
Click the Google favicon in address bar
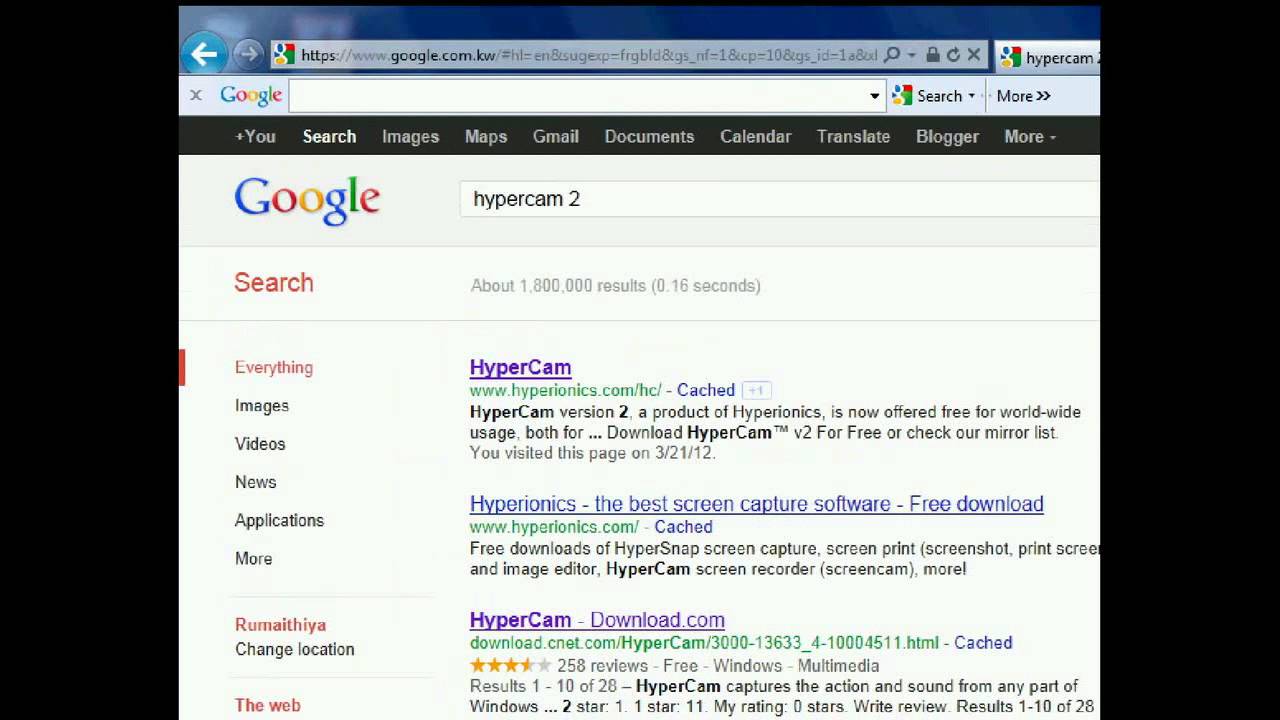(x=285, y=55)
